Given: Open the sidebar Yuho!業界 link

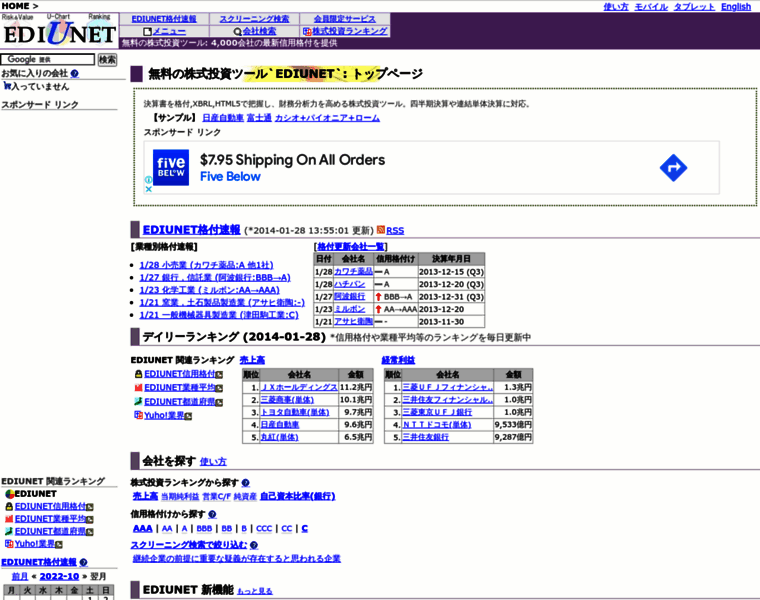Looking at the screenshot, I should click(x=34, y=544).
